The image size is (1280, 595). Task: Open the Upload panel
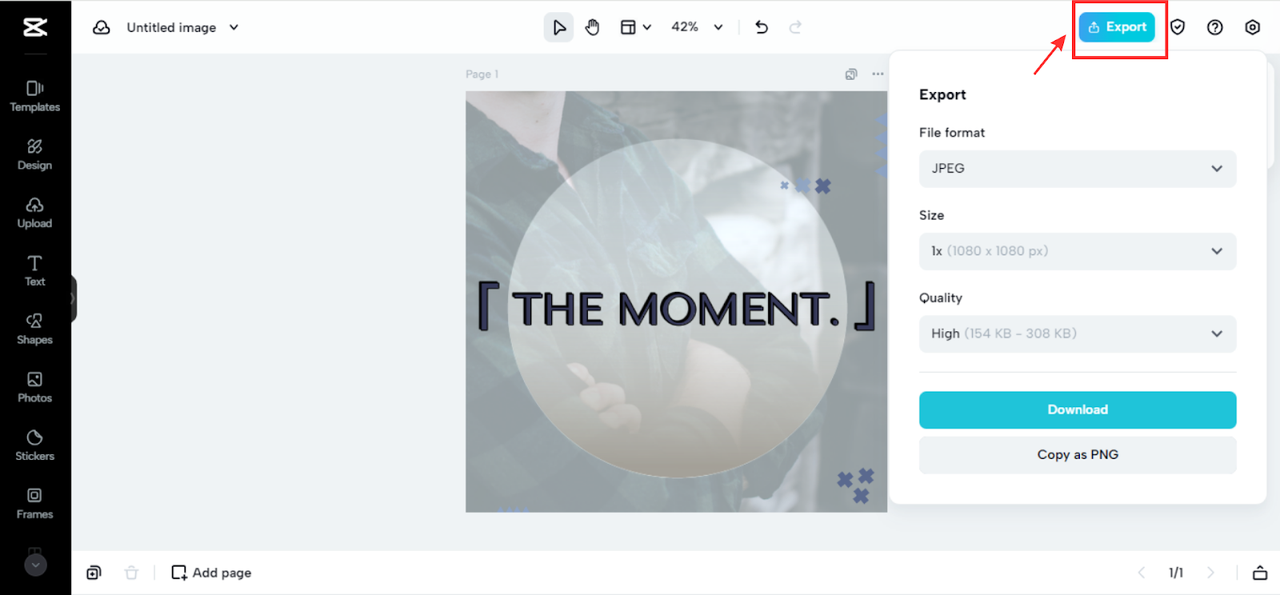(35, 212)
